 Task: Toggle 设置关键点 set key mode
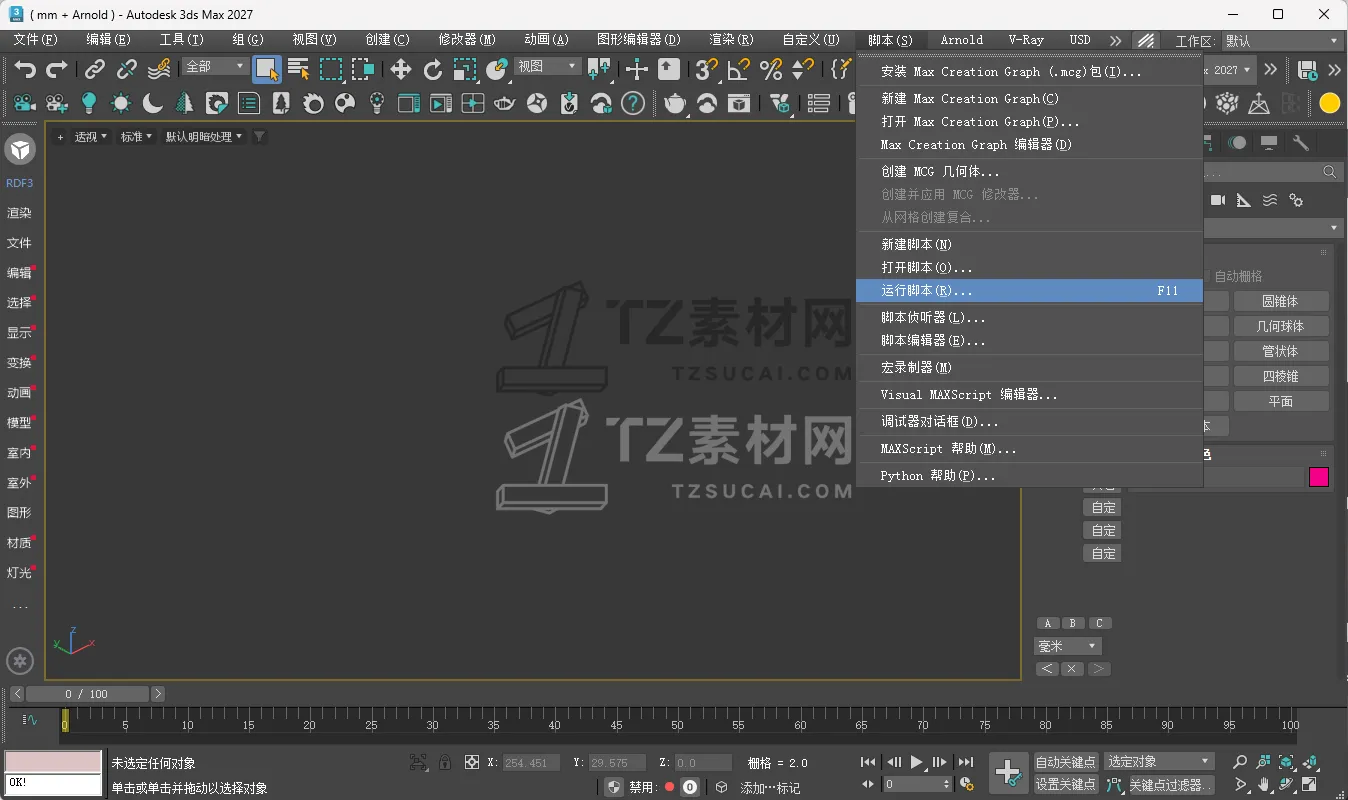tap(1066, 785)
